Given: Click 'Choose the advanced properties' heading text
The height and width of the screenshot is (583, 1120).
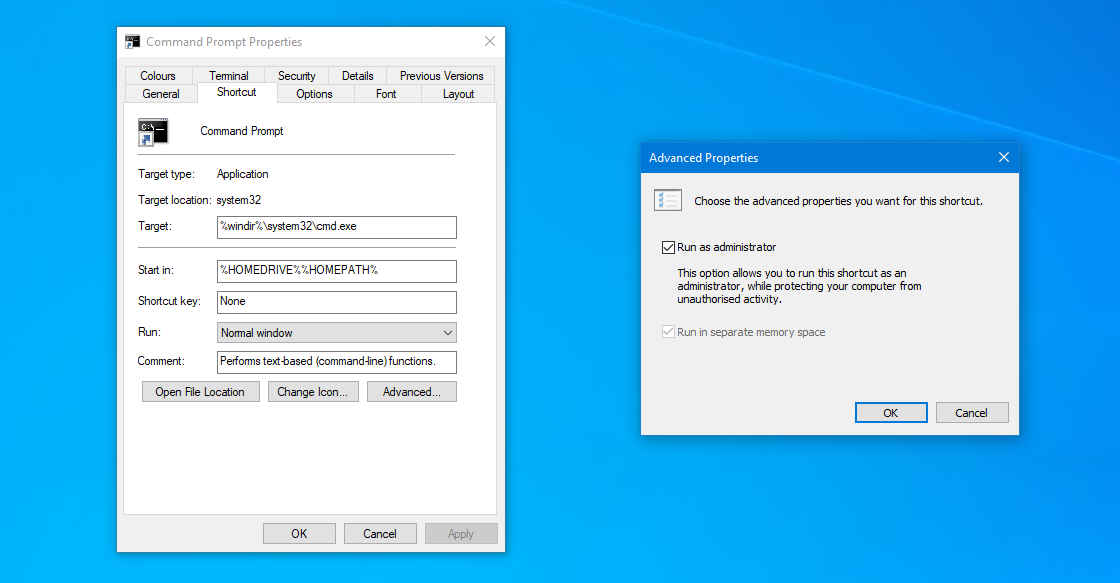Looking at the screenshot, I should [x=839, y=201].
